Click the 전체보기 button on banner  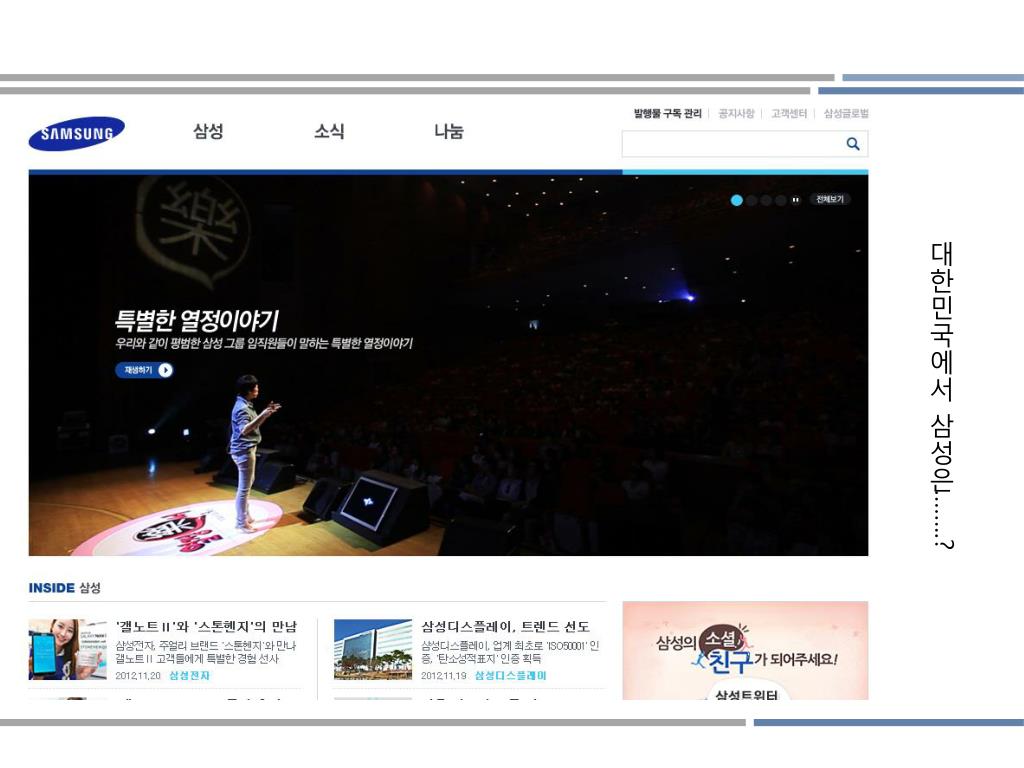(x=830, y=199)
